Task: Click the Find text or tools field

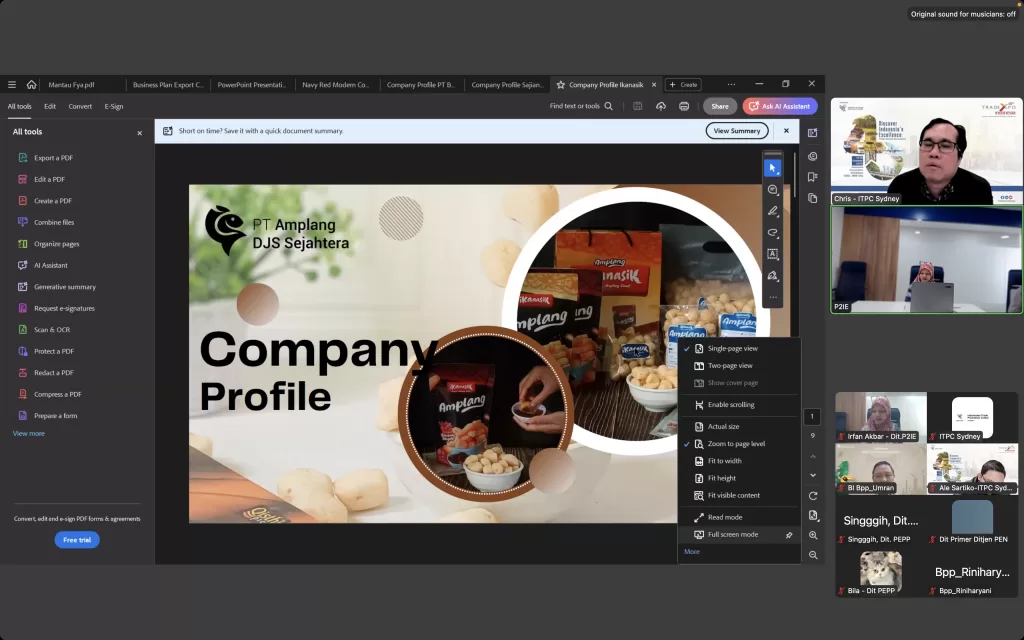Action: coord(580,106)
